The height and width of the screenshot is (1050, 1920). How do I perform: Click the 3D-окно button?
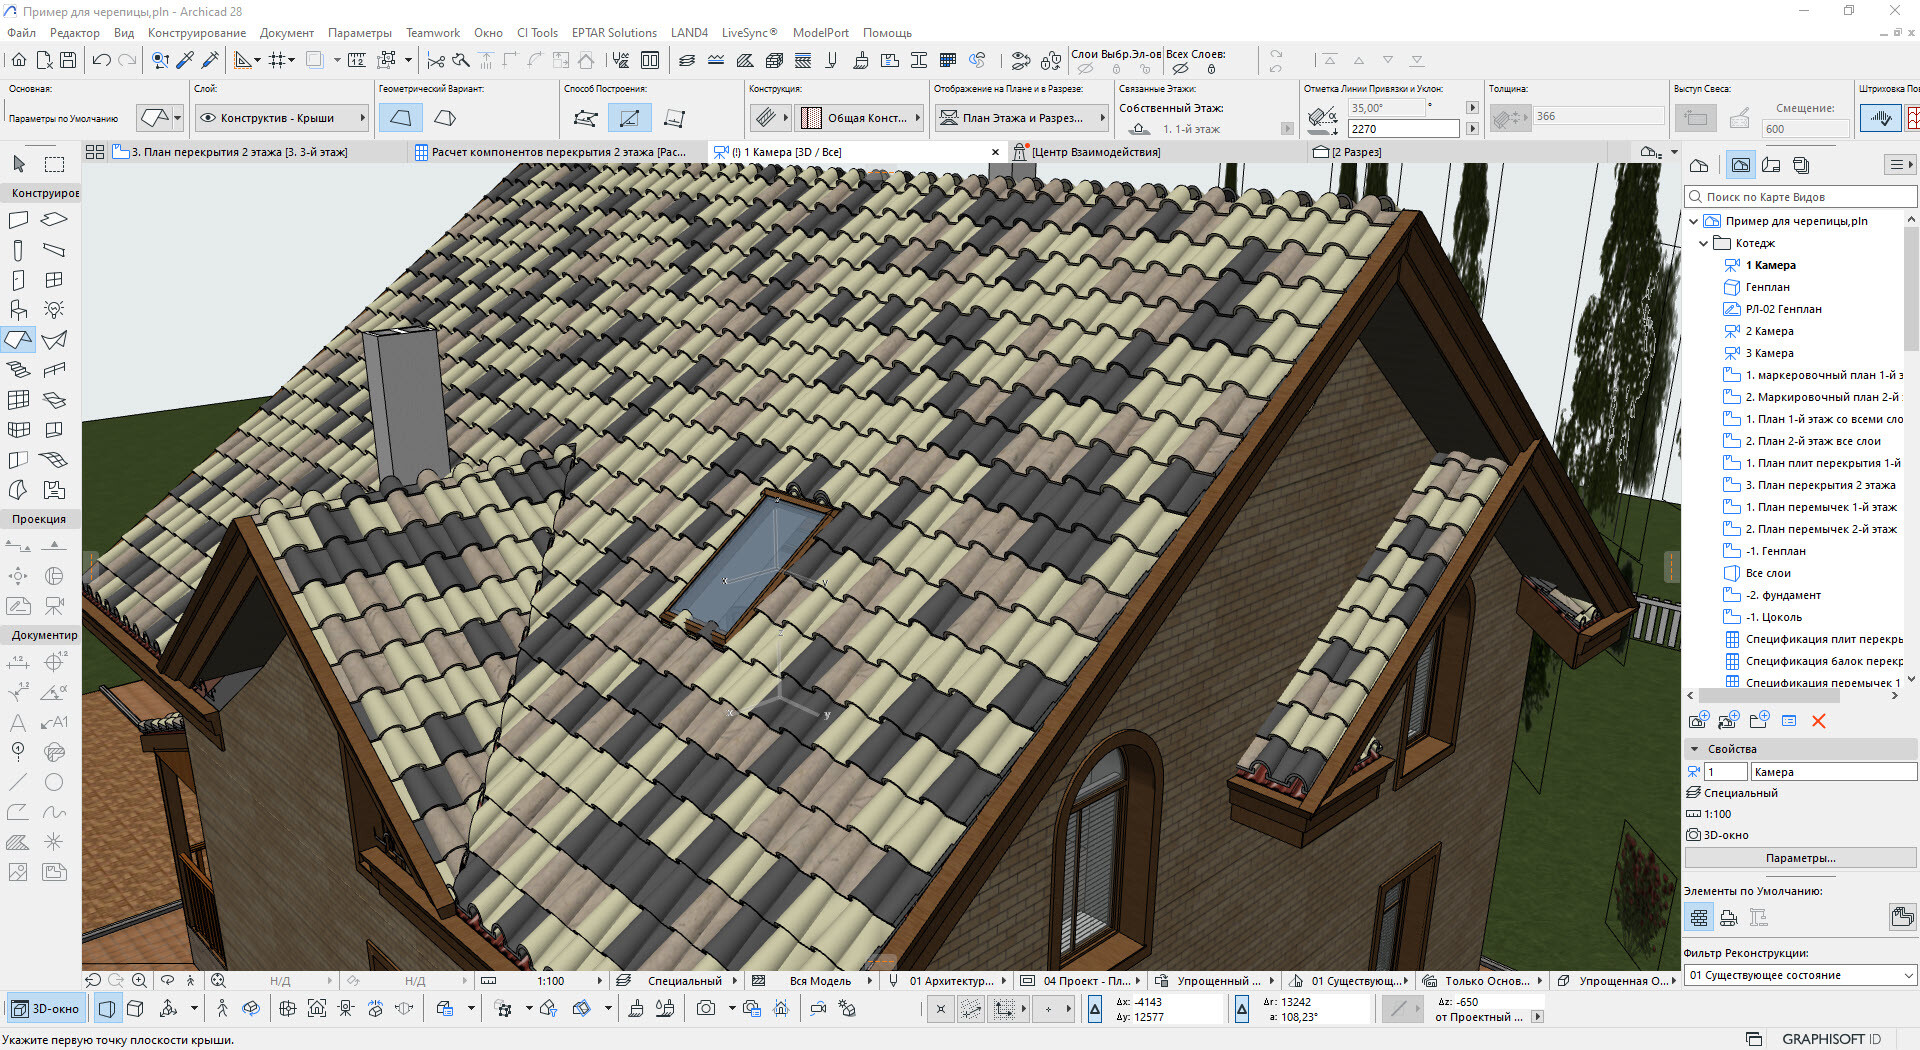[x=46, y=1009]
